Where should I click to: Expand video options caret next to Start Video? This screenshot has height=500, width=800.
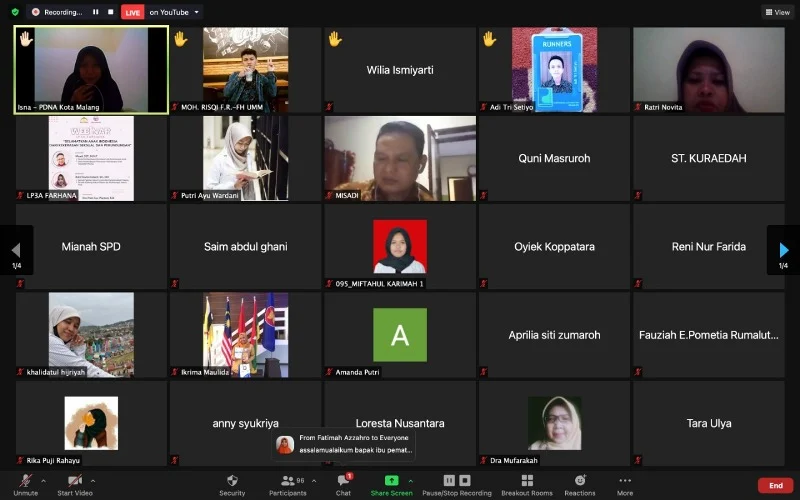point(93,481)
